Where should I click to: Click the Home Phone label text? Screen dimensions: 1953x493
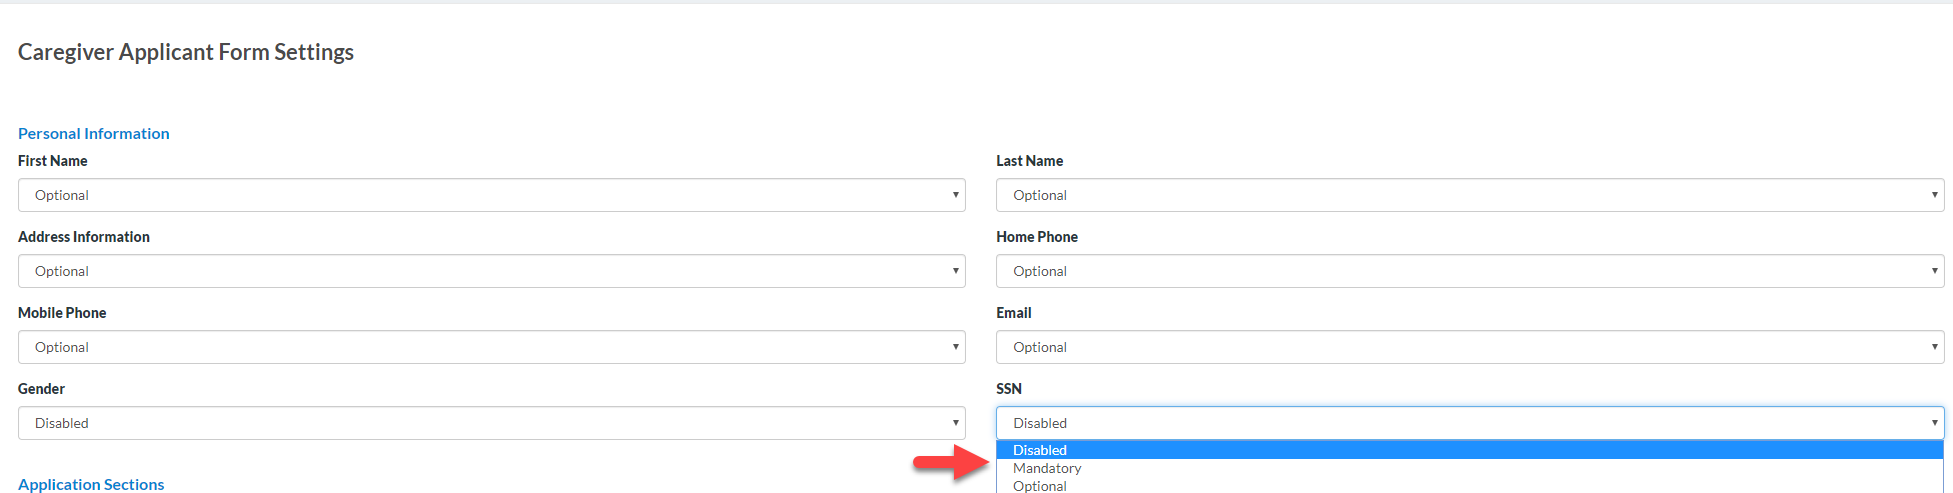tap(1037, 237)
